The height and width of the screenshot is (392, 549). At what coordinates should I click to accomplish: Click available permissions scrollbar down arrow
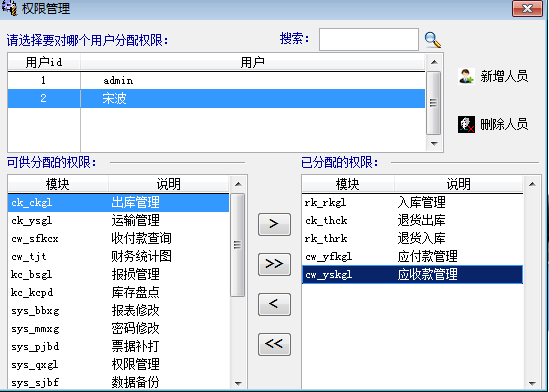pyautogui.click(x=238, y=384)
